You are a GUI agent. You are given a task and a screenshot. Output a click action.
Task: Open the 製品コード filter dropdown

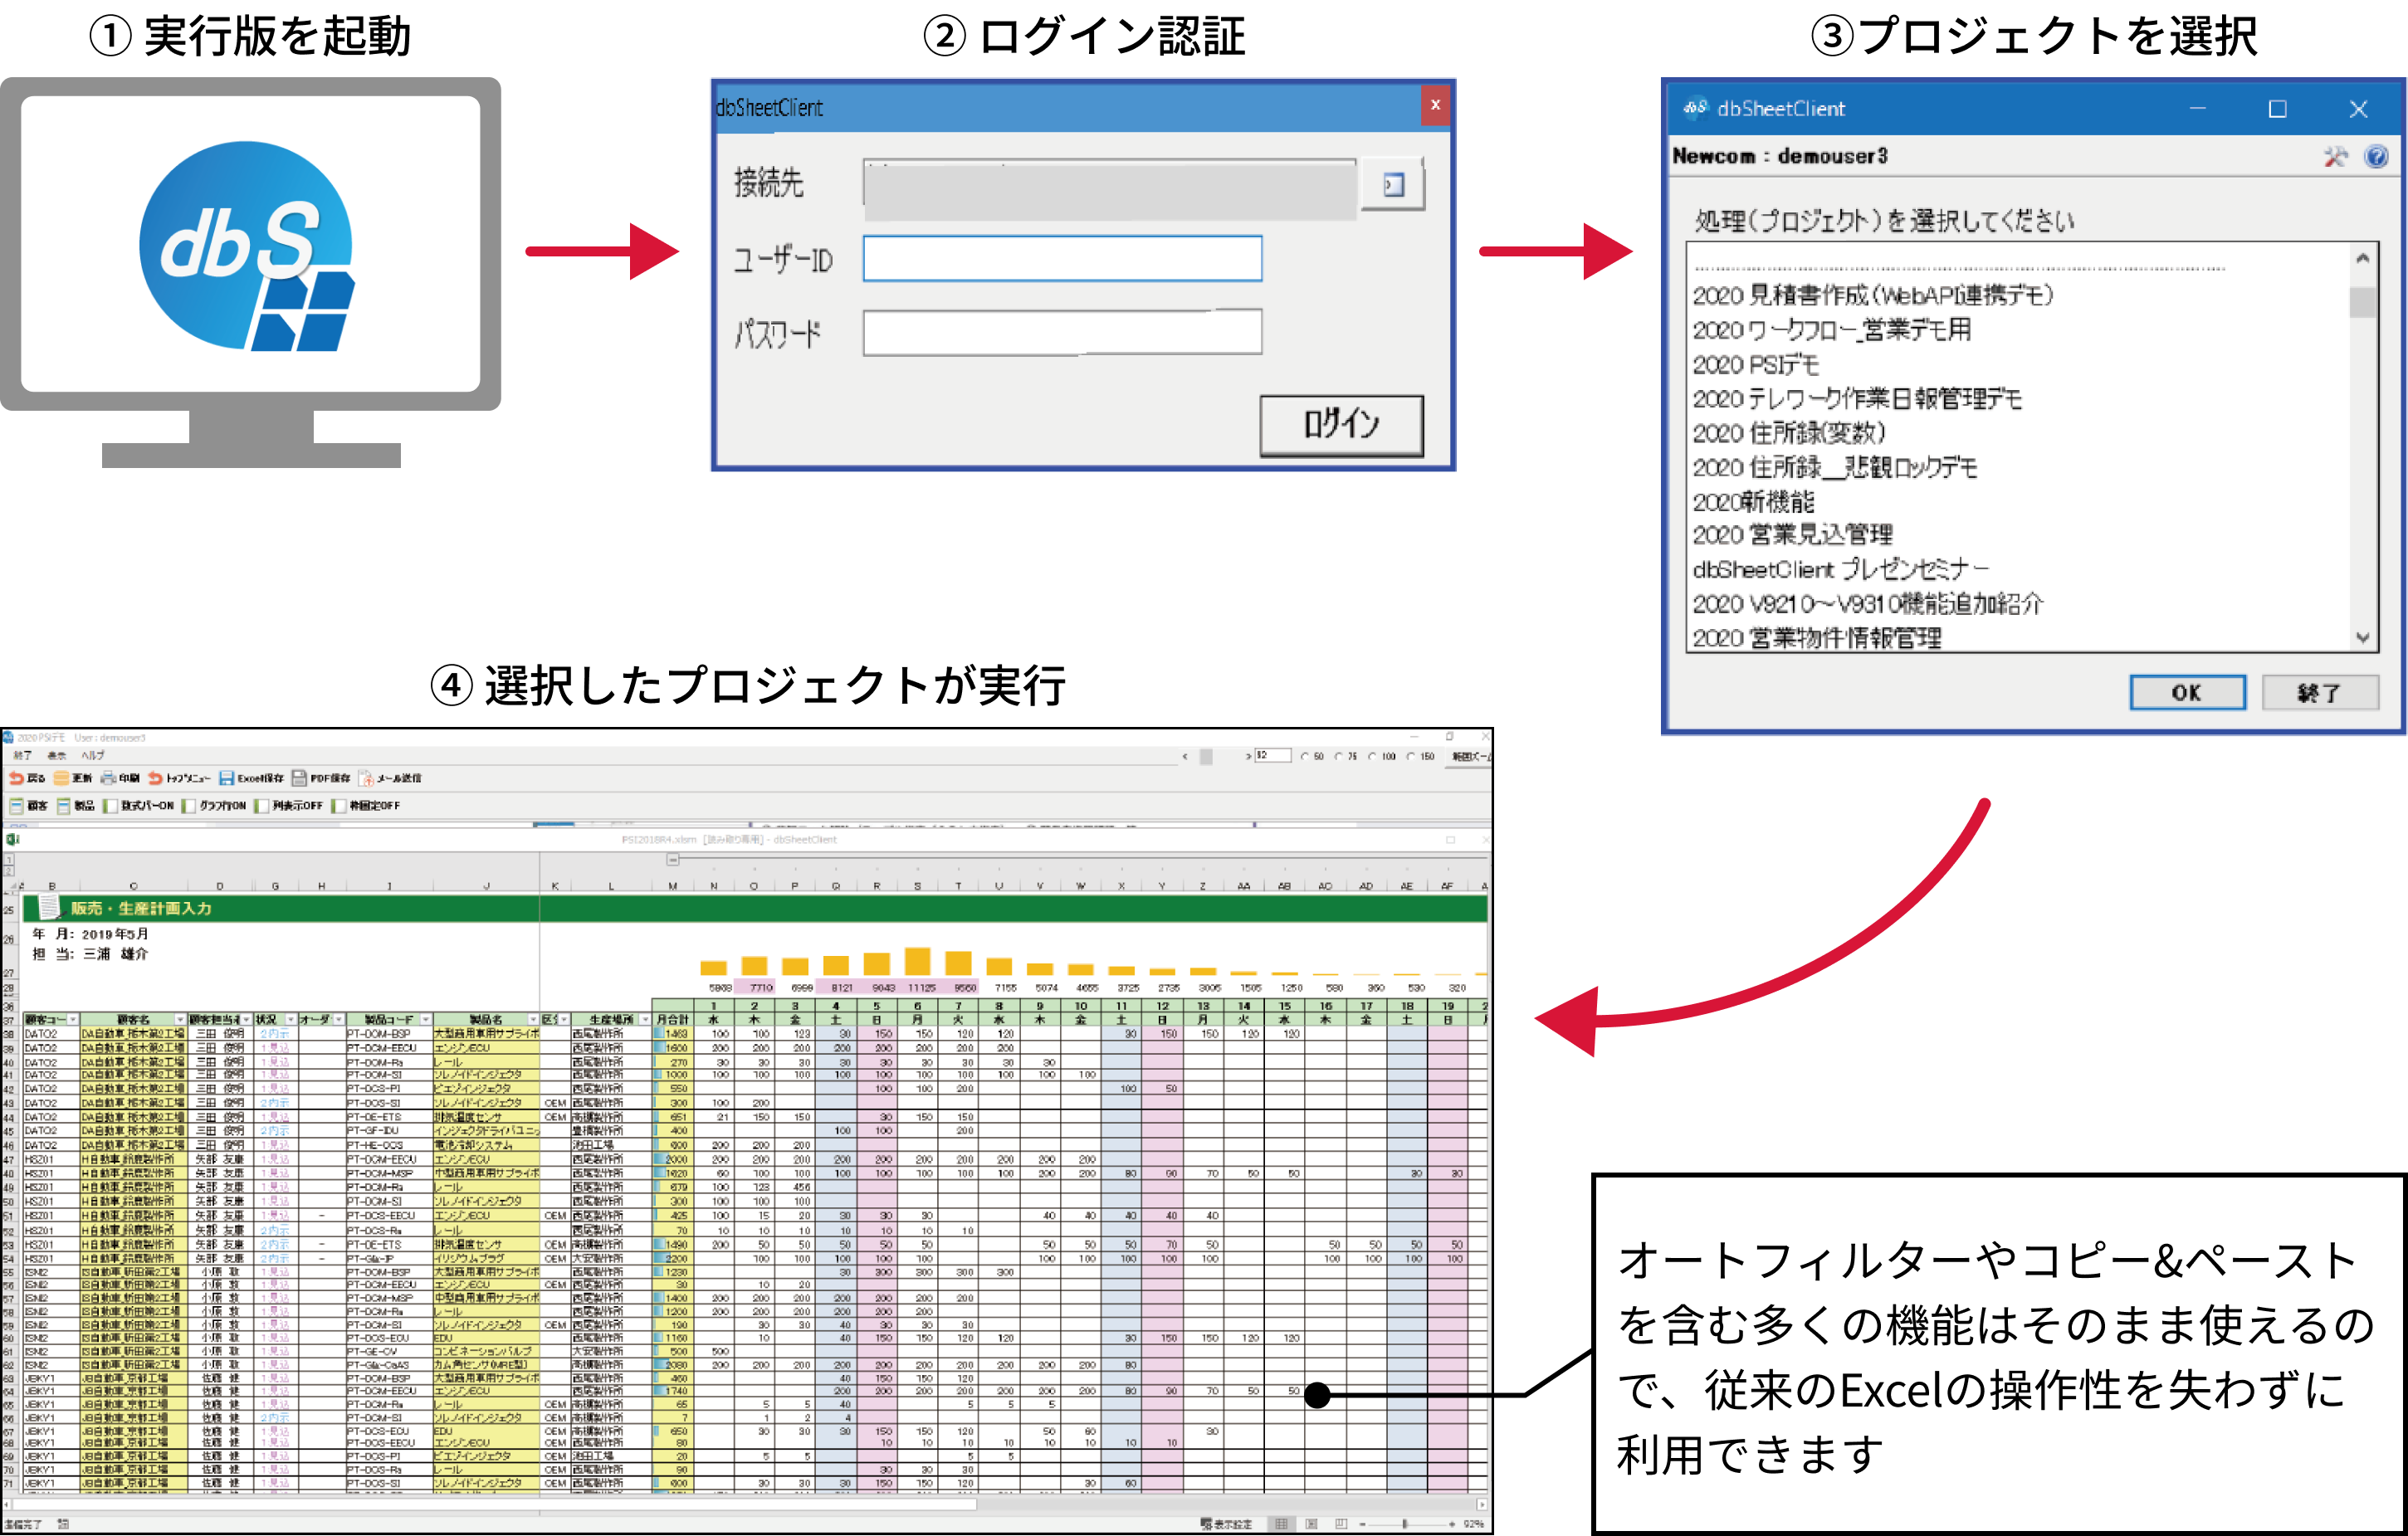pos(426,1020)
